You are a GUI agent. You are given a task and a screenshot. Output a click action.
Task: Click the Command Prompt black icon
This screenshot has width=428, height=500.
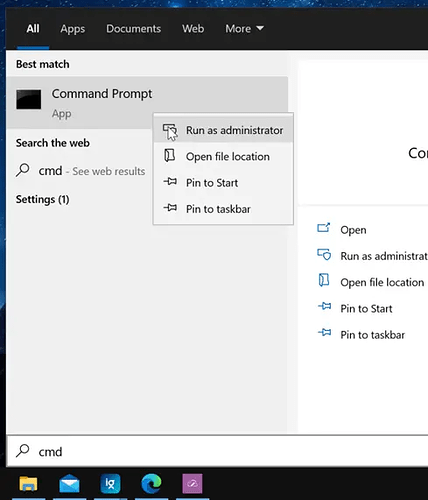(x=29, y=99)
